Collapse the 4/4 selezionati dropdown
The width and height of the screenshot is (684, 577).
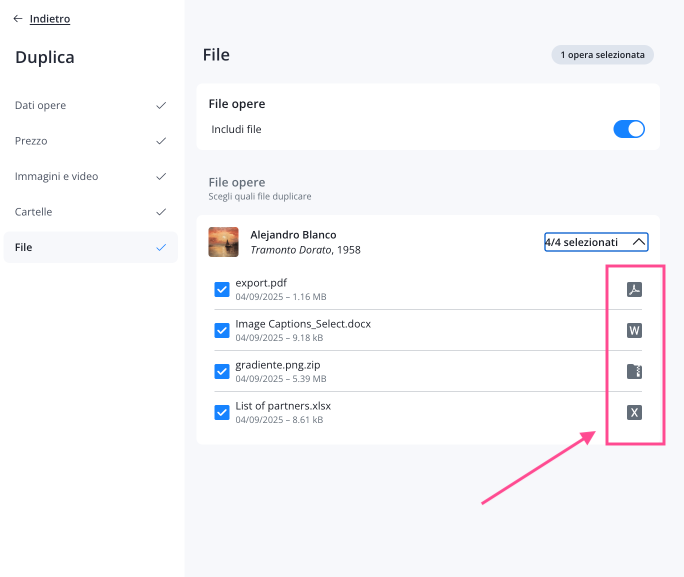click(x=596, y=242)
